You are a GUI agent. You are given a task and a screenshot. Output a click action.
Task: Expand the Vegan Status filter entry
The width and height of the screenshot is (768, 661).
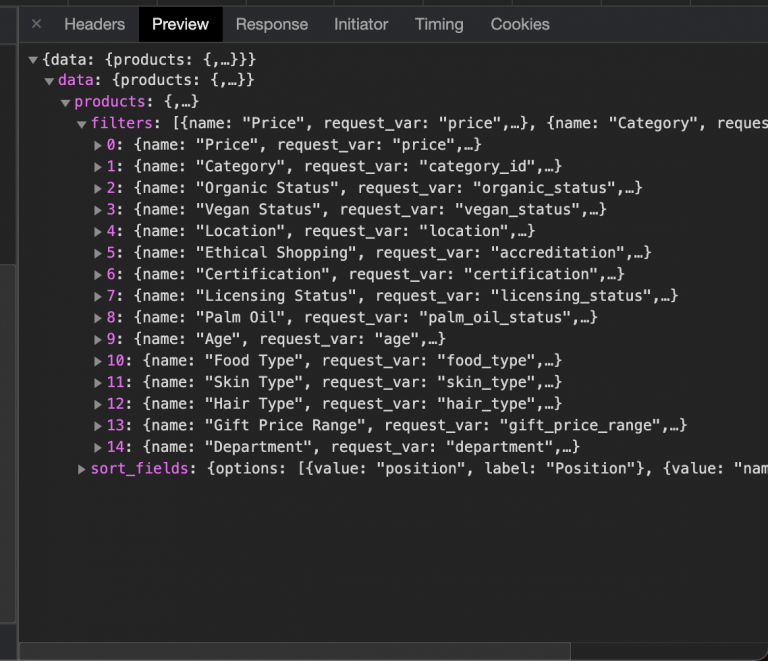point(98,210)
